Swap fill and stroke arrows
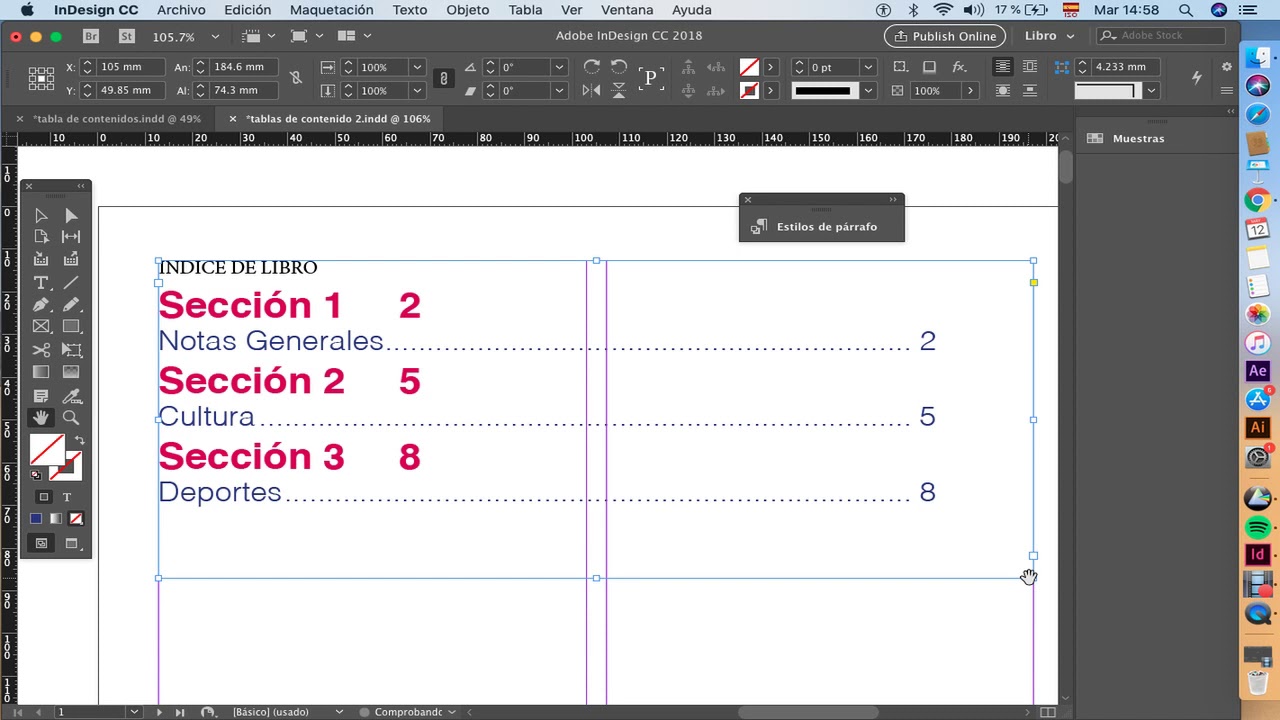This screenshot has width=1280, height=720. (79, 440)
